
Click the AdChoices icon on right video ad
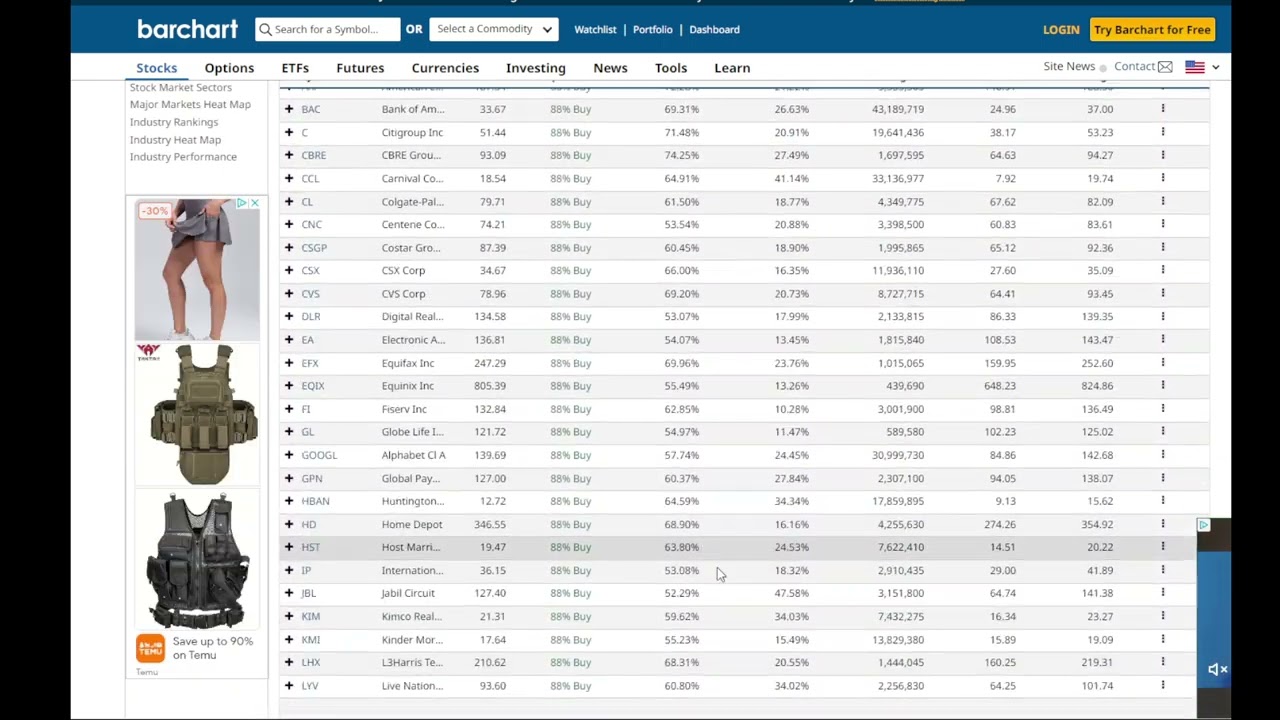point(1204,525)
